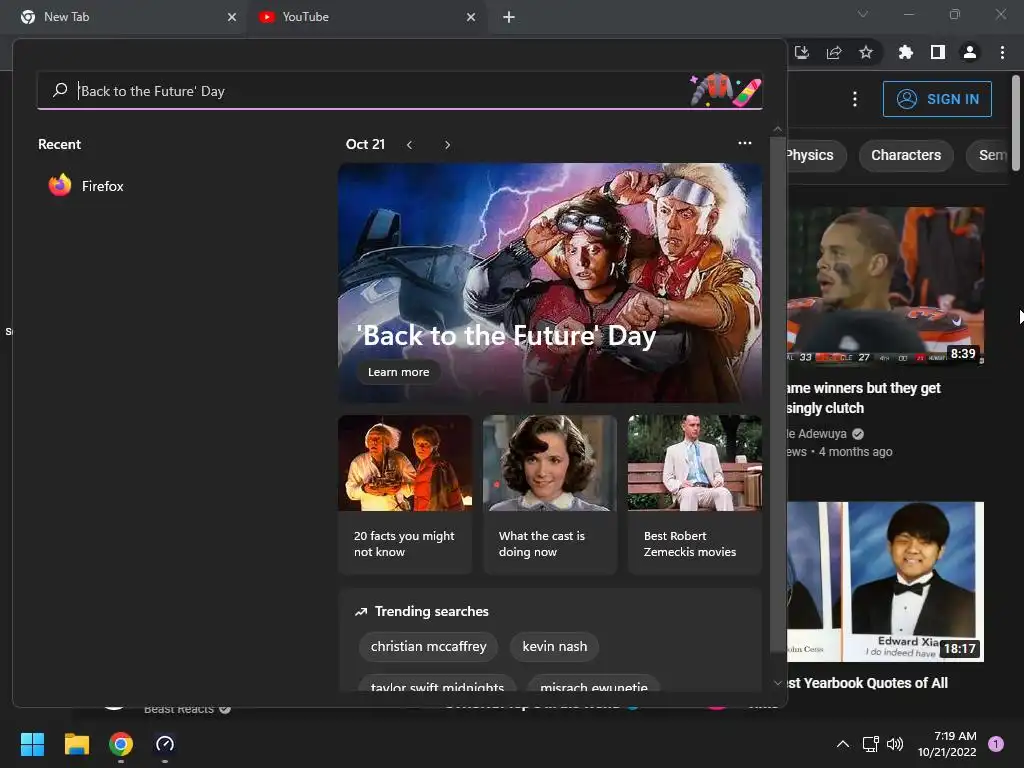Click the hoverboard and jacket illustration in the search box
The image size is (1024, 768).
pos(725,89)
